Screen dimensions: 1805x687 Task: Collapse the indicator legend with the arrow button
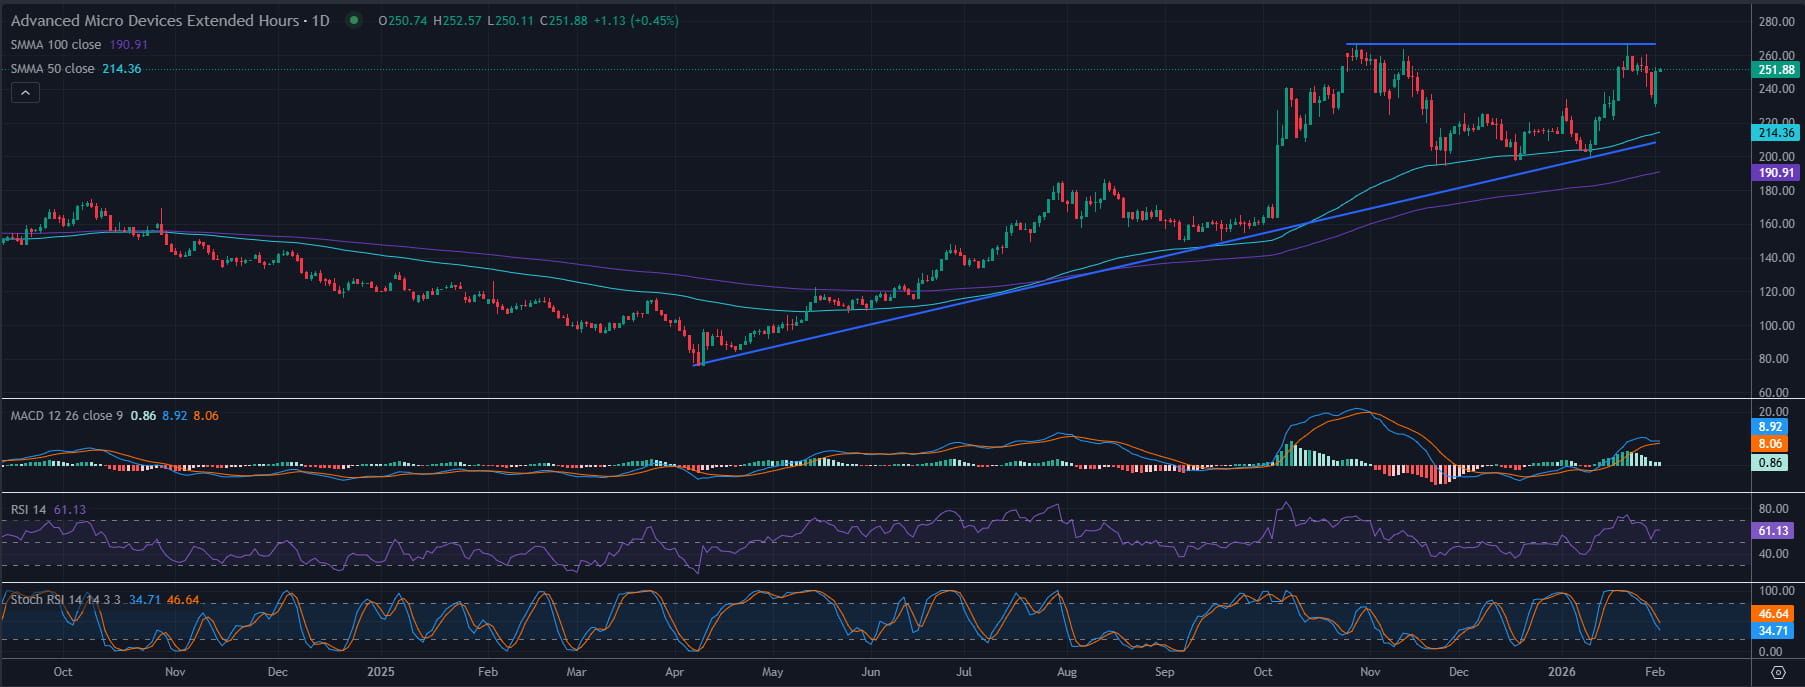point(25,93)
